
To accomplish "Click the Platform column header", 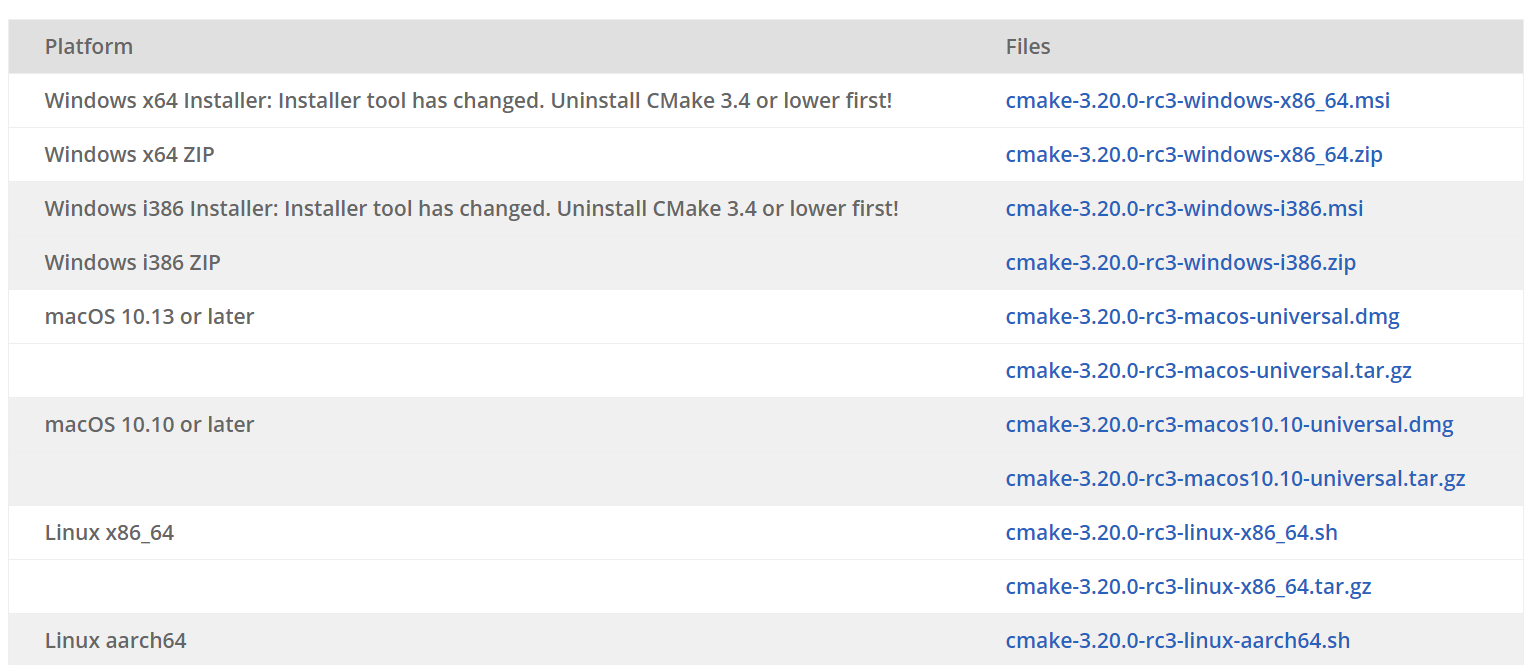I will 89,46.
